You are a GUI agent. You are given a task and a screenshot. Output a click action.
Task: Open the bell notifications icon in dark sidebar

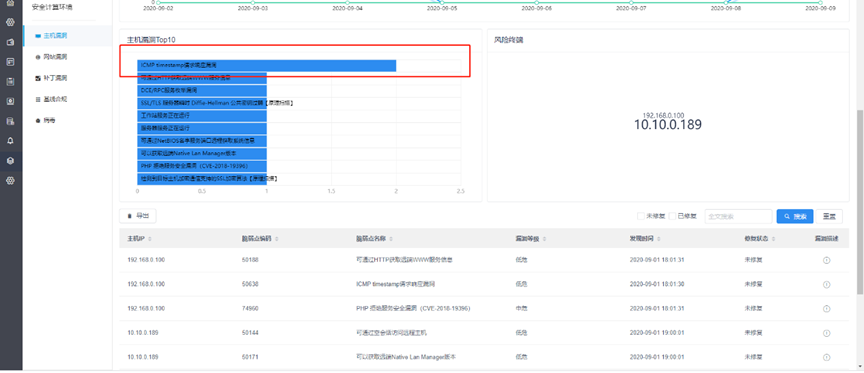pyautogui.click(x=10, y=140)
